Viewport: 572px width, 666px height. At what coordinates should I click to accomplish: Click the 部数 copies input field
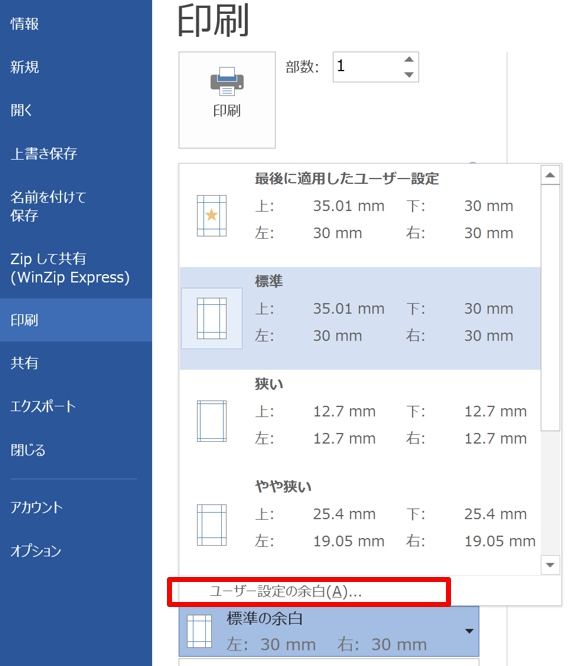pyautogui.click(x=367, y=67)
